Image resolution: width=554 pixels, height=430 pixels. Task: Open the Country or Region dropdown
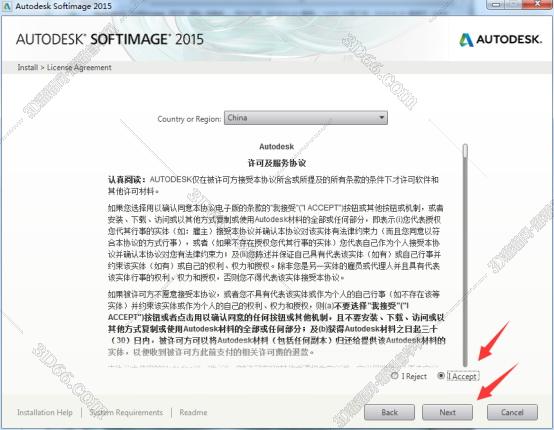pyautogui.click(x=306, y=118)
